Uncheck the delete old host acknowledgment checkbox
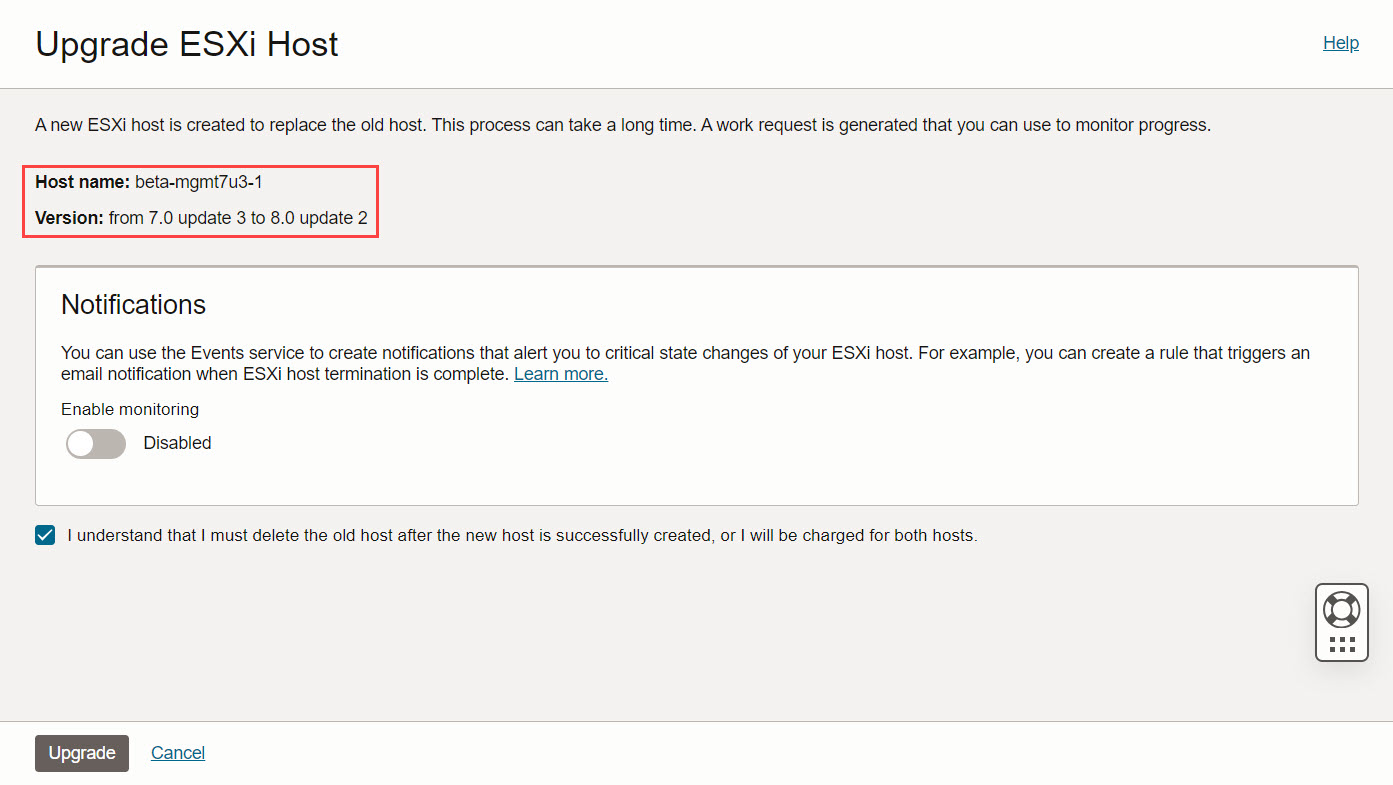This screenshot has height=785, width=1393. click(x=45, y=535)
